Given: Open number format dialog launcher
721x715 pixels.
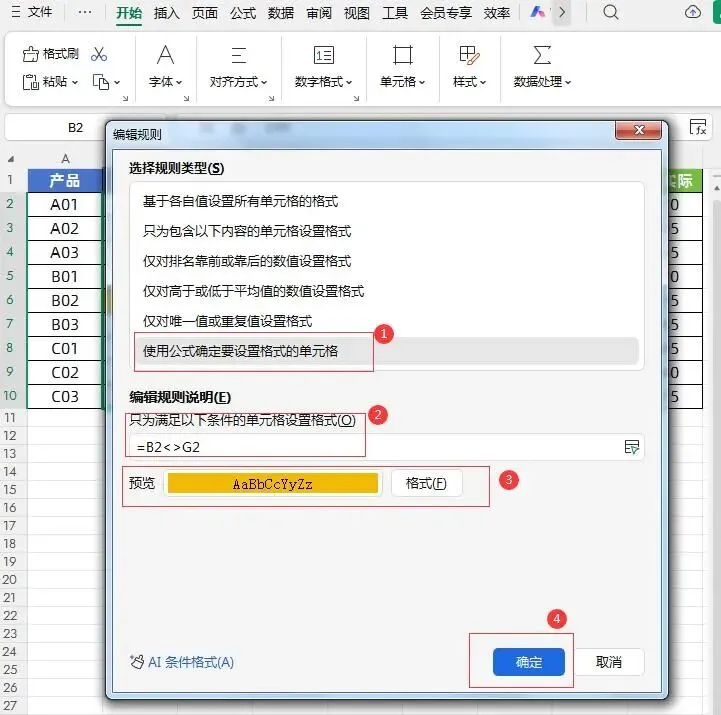Looking at the screenshot, I should point(356,98).
